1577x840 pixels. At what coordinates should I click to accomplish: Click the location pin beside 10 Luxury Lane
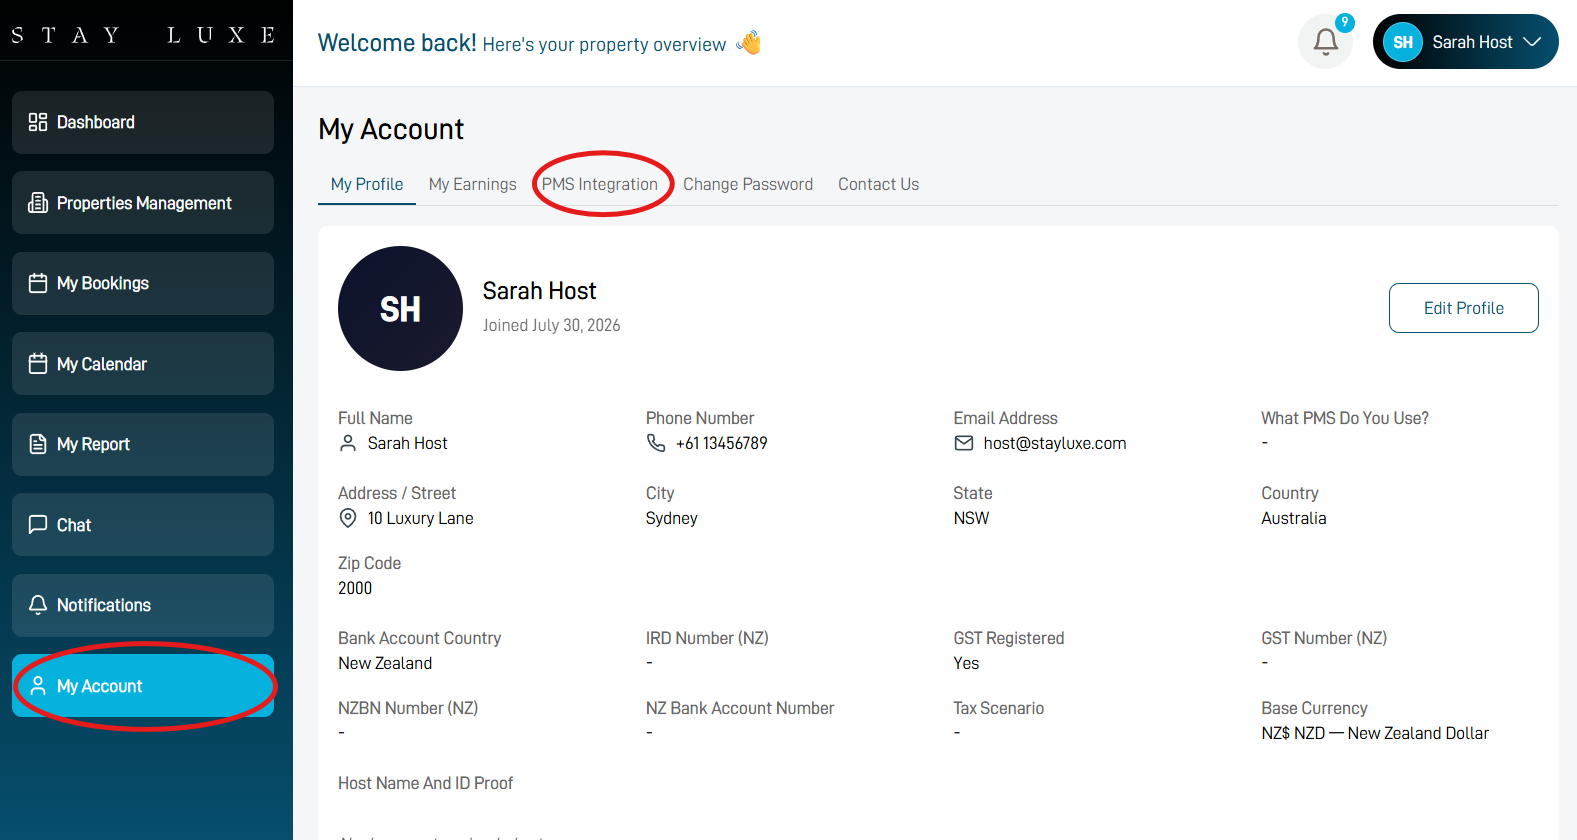tap(348, 518)
